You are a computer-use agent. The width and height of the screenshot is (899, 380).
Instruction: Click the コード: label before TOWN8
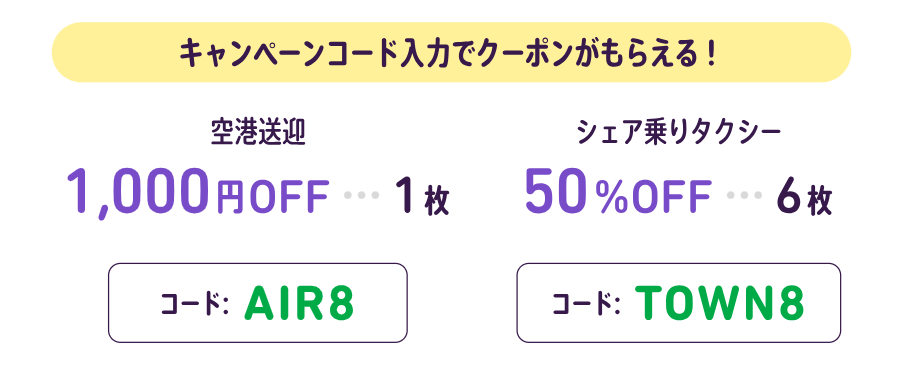click(587, 305)
